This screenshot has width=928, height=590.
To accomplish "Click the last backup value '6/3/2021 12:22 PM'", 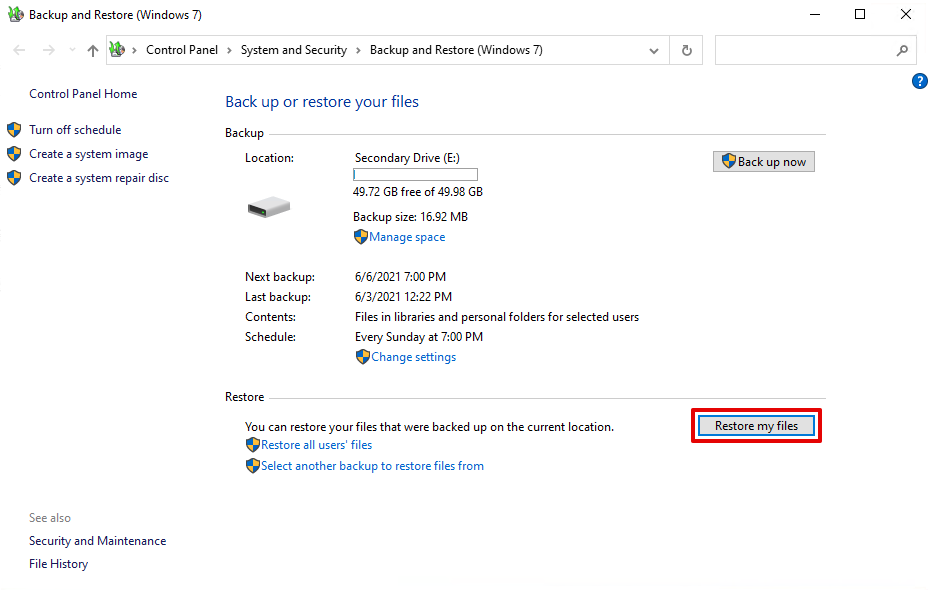I will (403, 296).
